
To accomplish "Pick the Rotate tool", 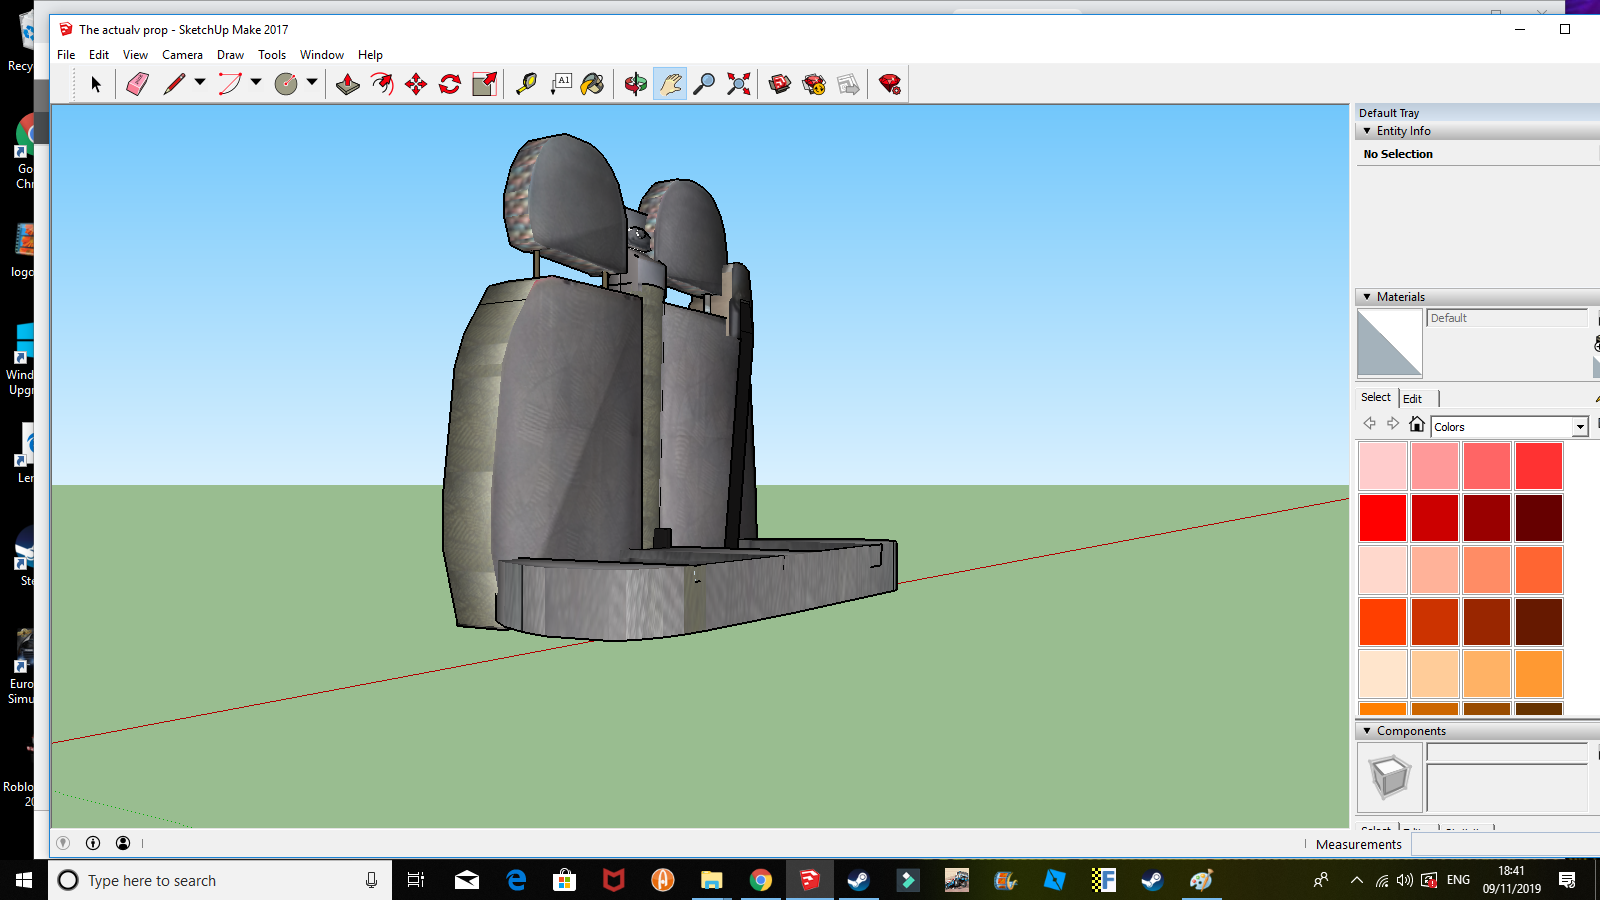I will point(450,84).
